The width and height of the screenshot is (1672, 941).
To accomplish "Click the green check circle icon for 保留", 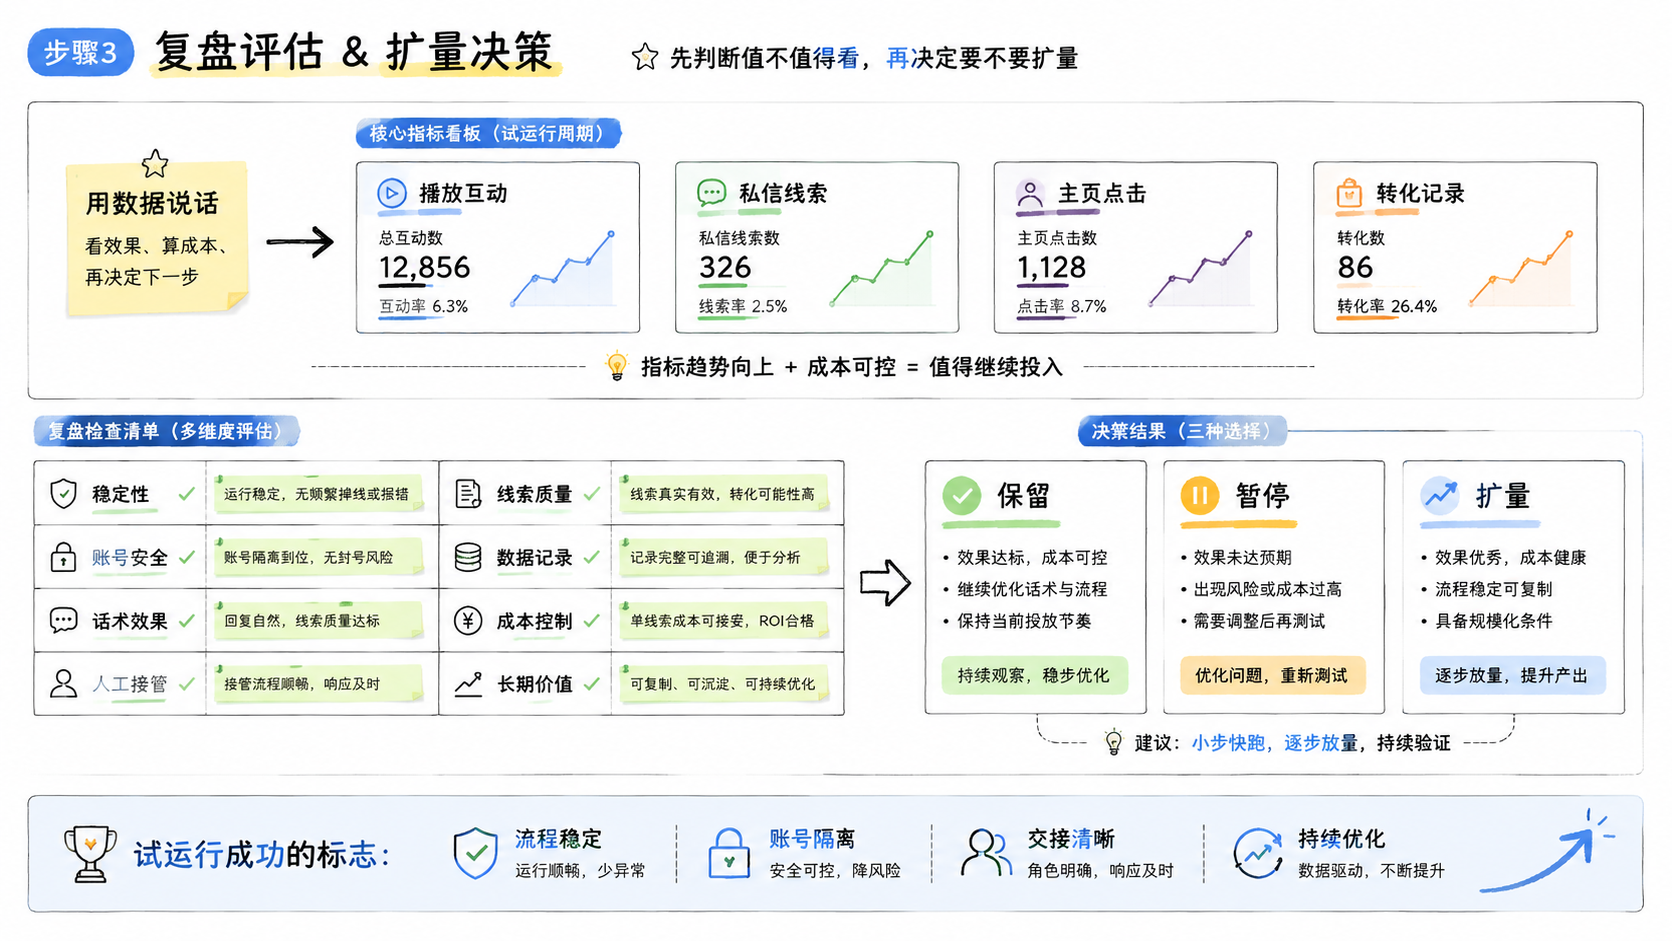I will point(962,495).
